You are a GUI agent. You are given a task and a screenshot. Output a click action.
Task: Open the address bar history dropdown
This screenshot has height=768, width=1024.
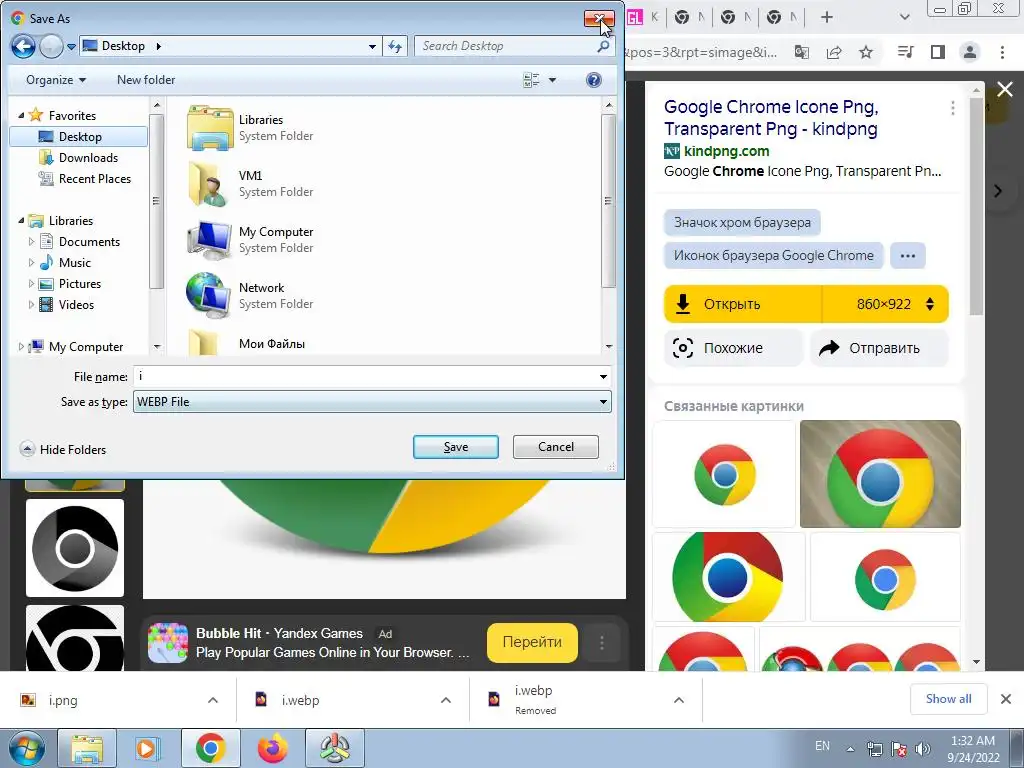pos(372,47)
